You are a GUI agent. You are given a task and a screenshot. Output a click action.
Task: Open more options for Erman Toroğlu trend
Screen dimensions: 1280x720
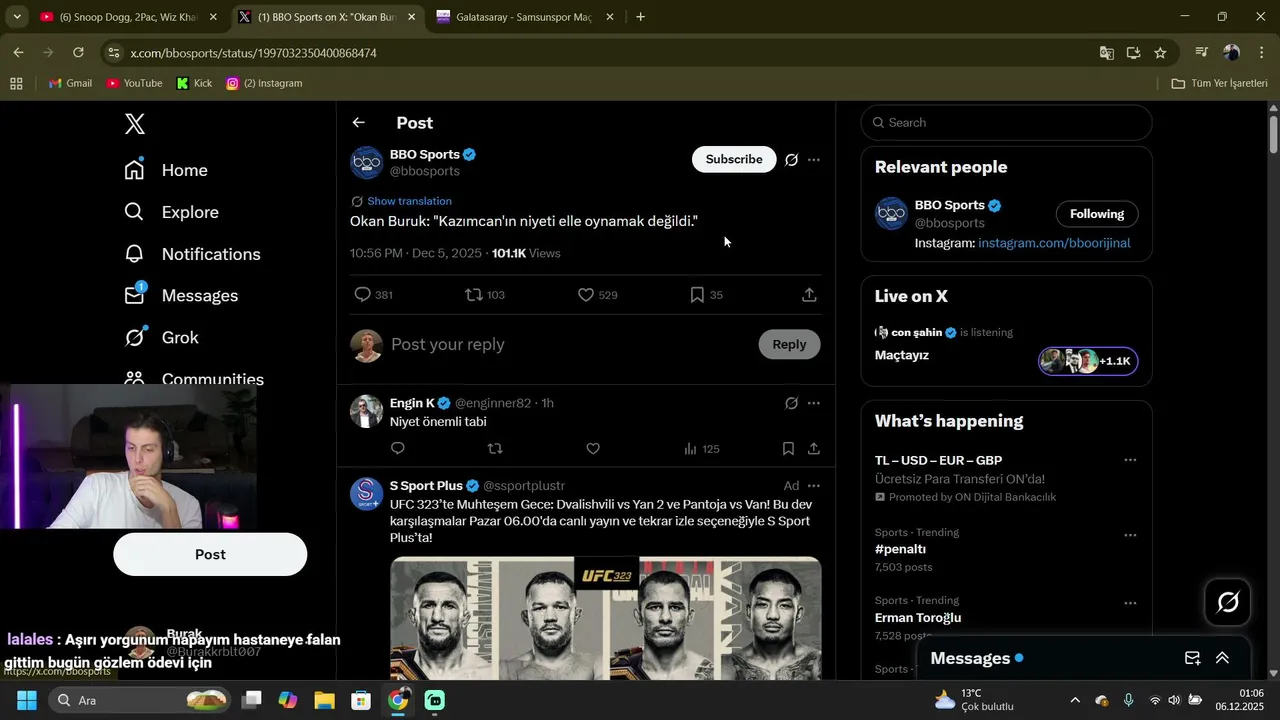(1130, 603)
